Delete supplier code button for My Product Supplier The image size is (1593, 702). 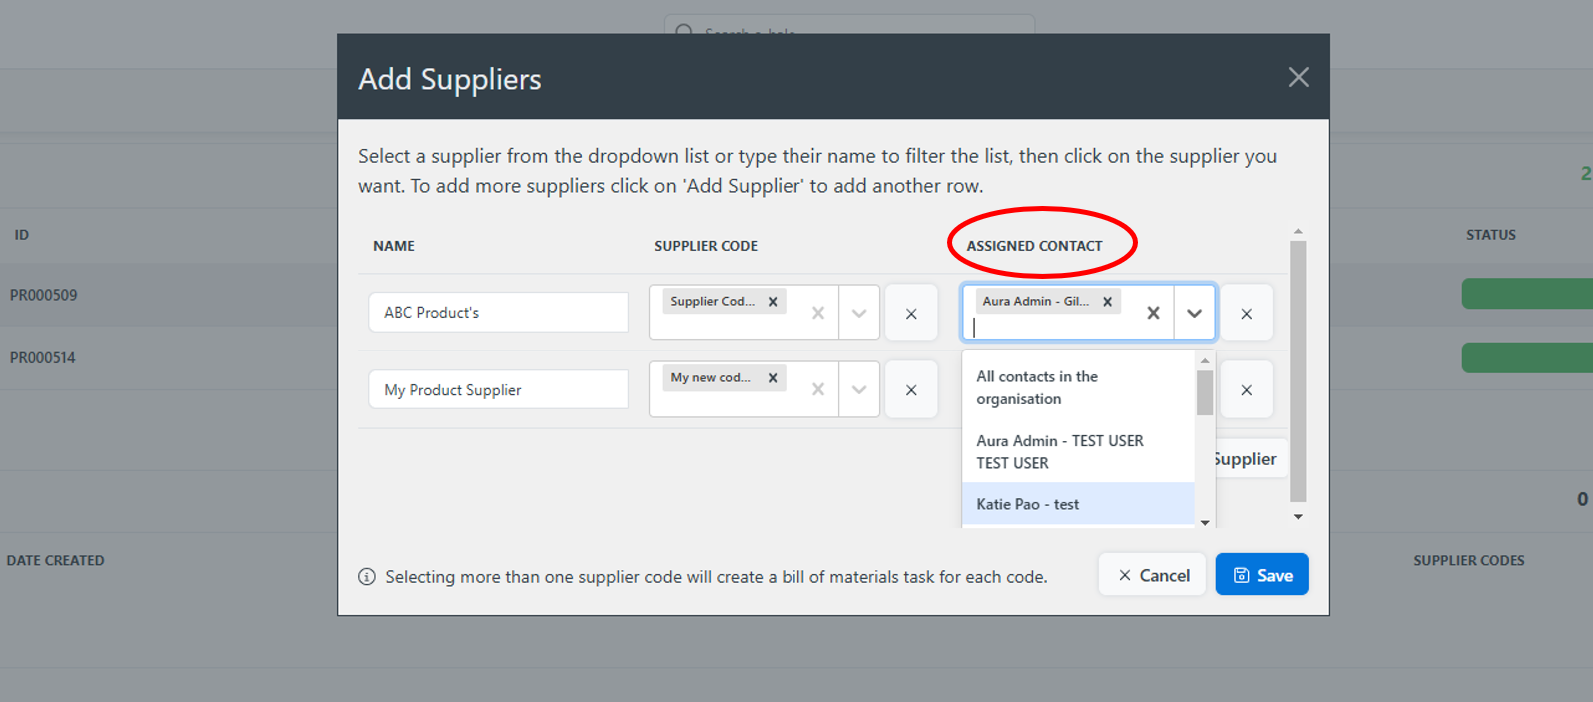[911, 389]
